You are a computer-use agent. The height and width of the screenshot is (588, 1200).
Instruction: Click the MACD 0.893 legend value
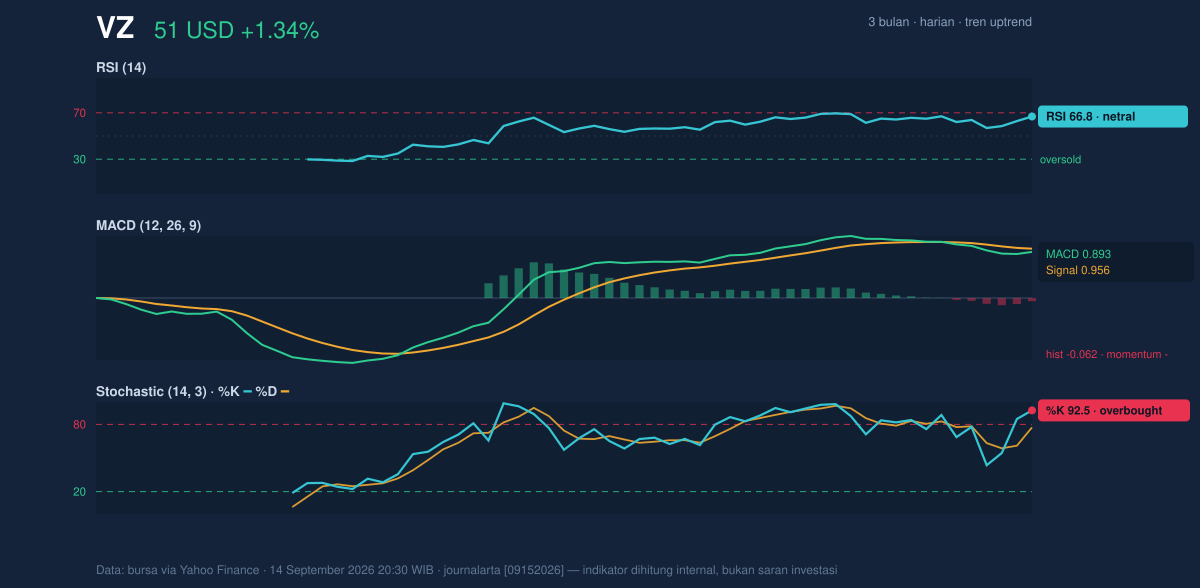1078,254
